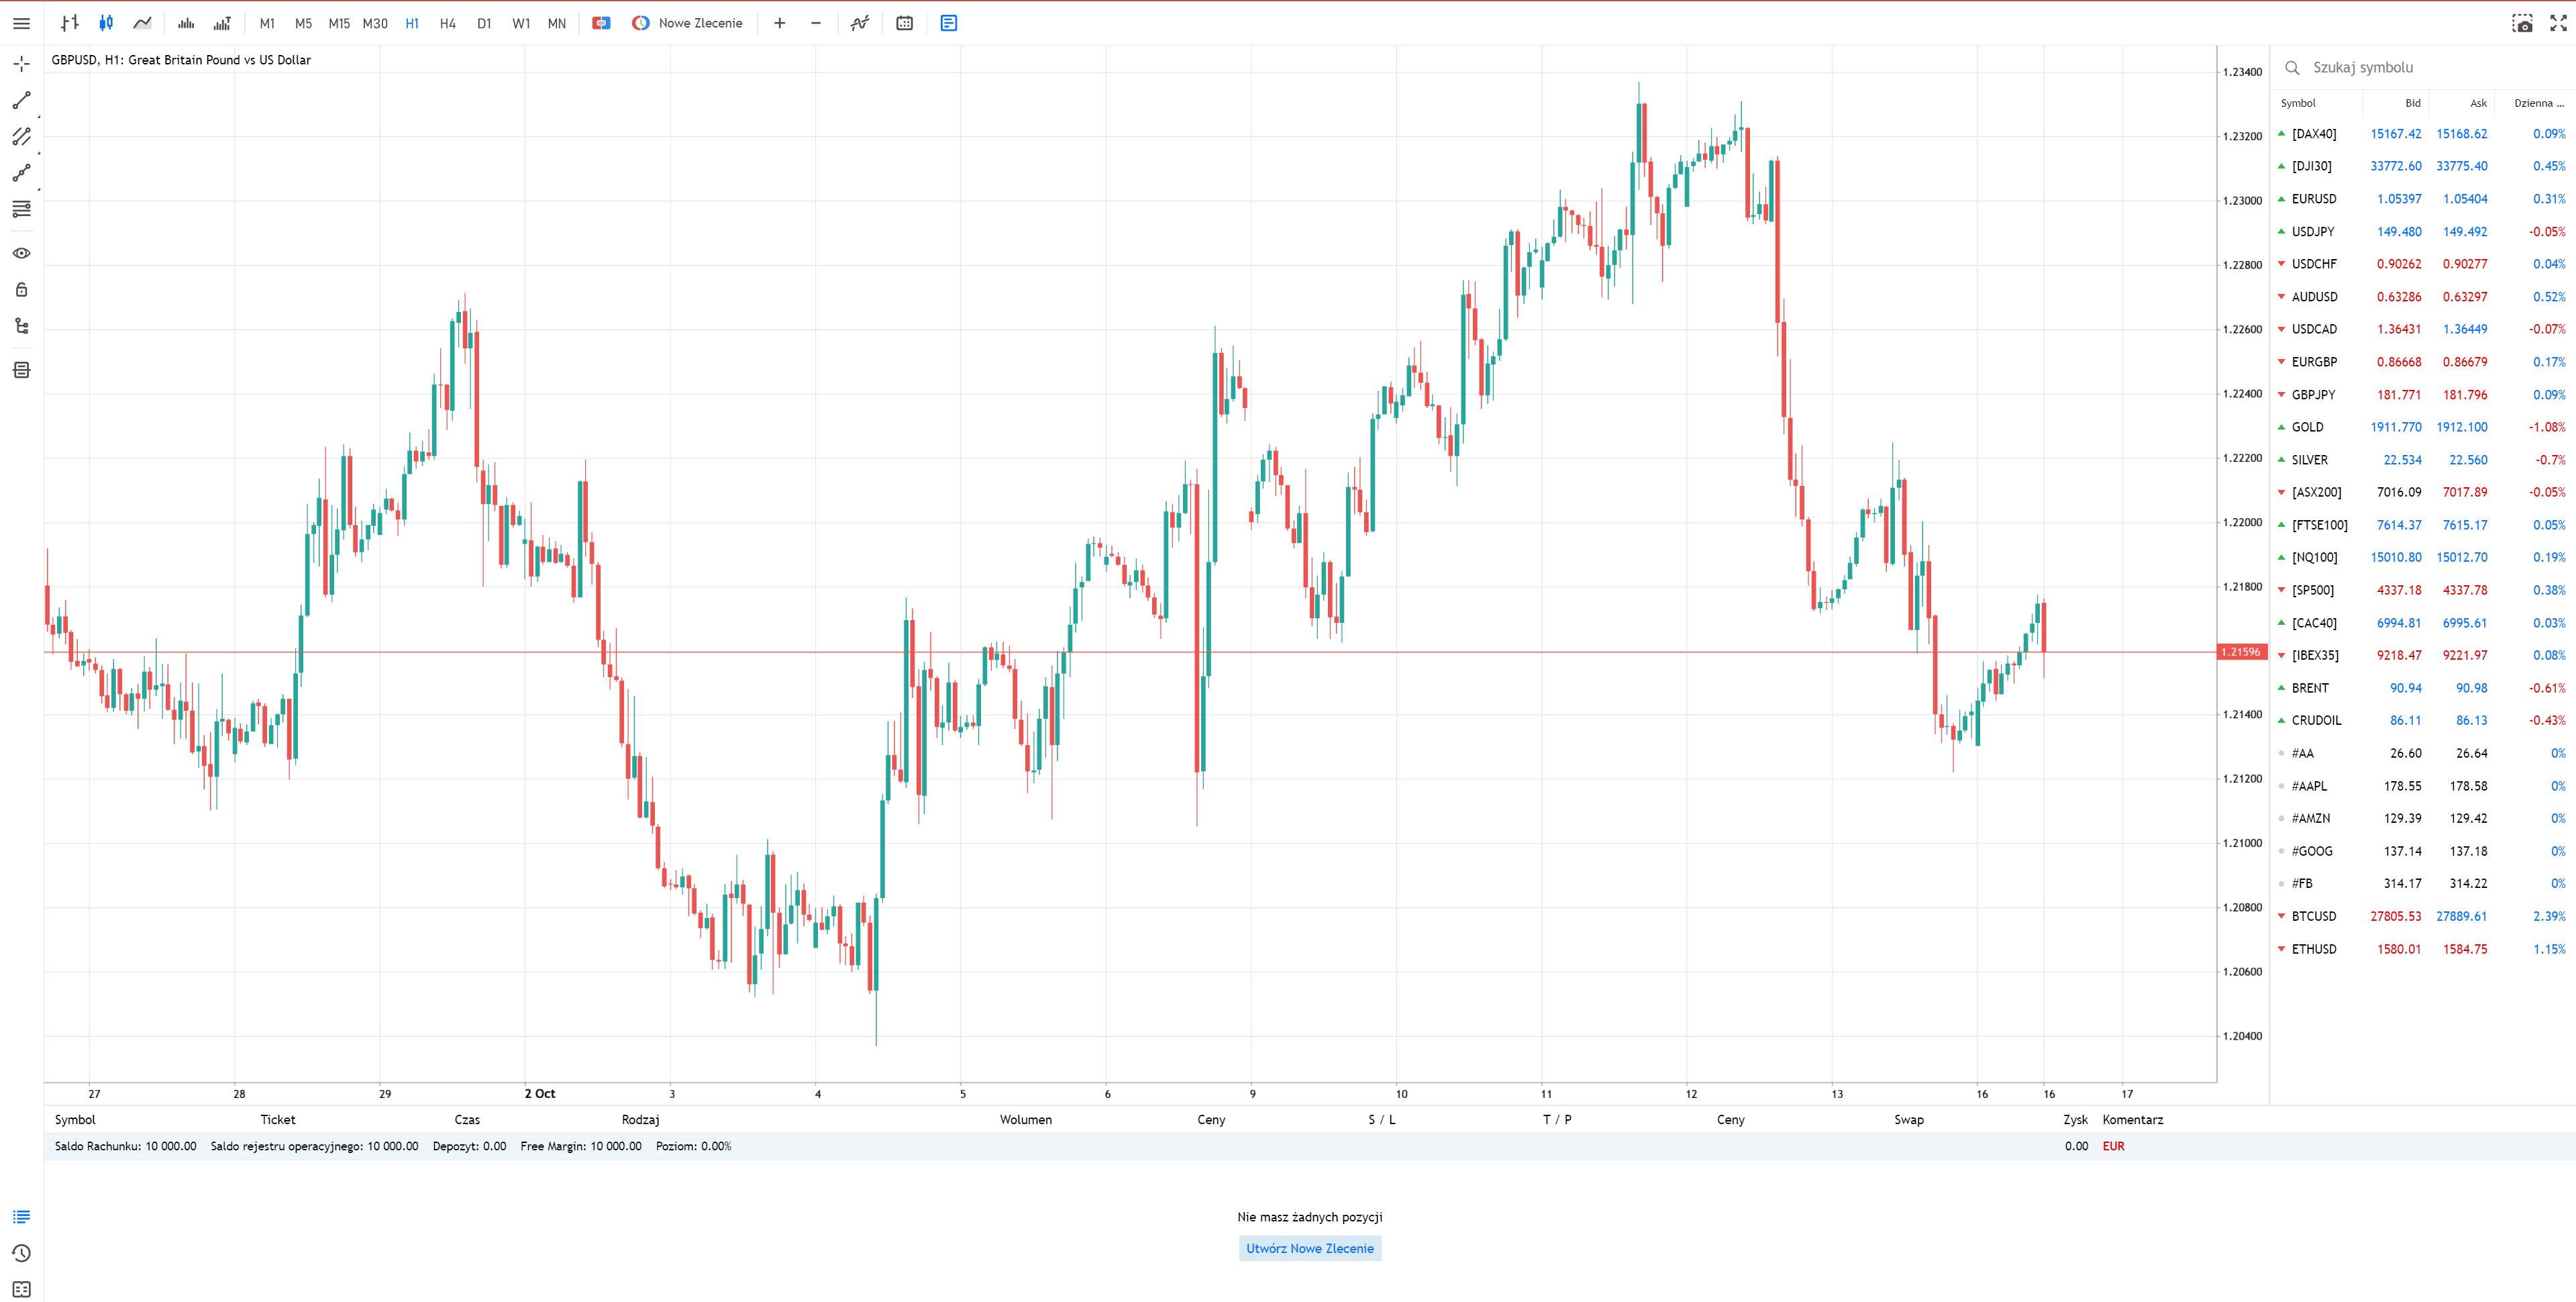Take chart screenshot camera icon
This screenshot has width=2576, height=1302.
click(x=2523, y=23)
